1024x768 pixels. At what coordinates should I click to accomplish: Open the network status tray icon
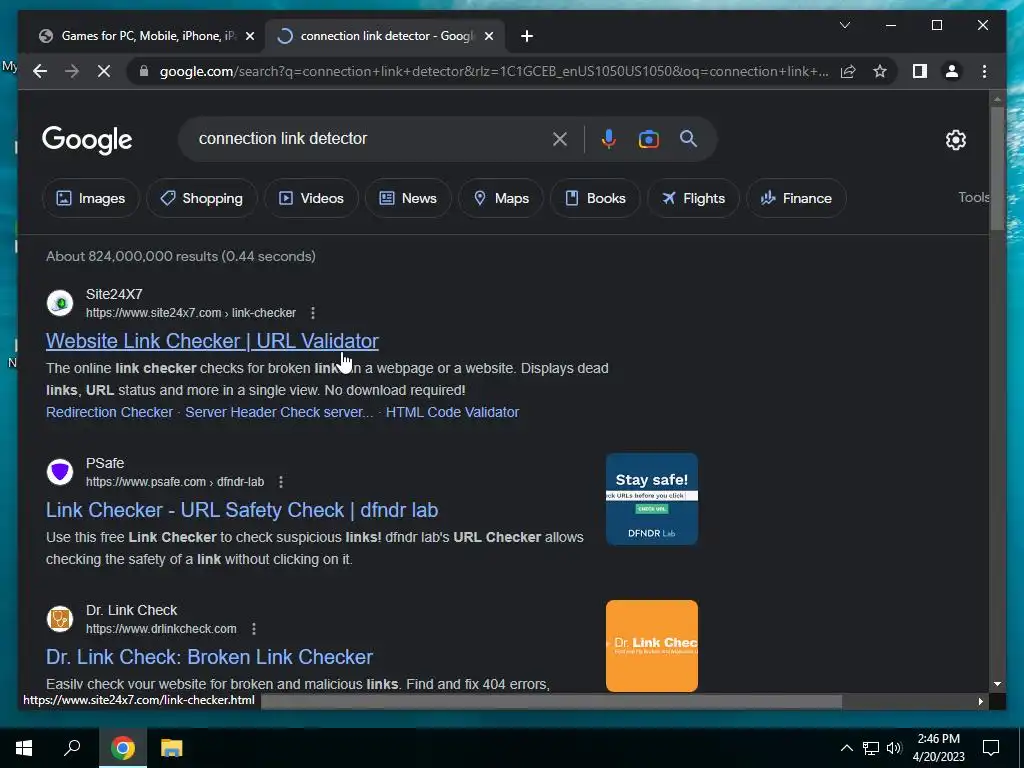click(x=871, y=748)
